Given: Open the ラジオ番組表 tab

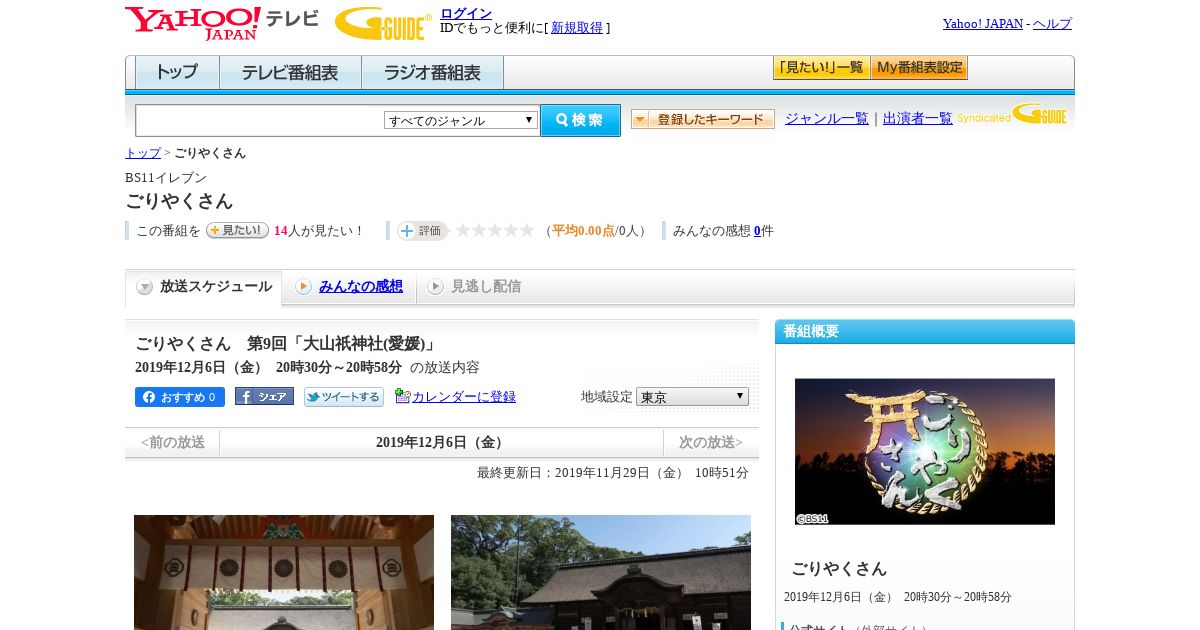Looking at the screenshot, I should [432, 73].
